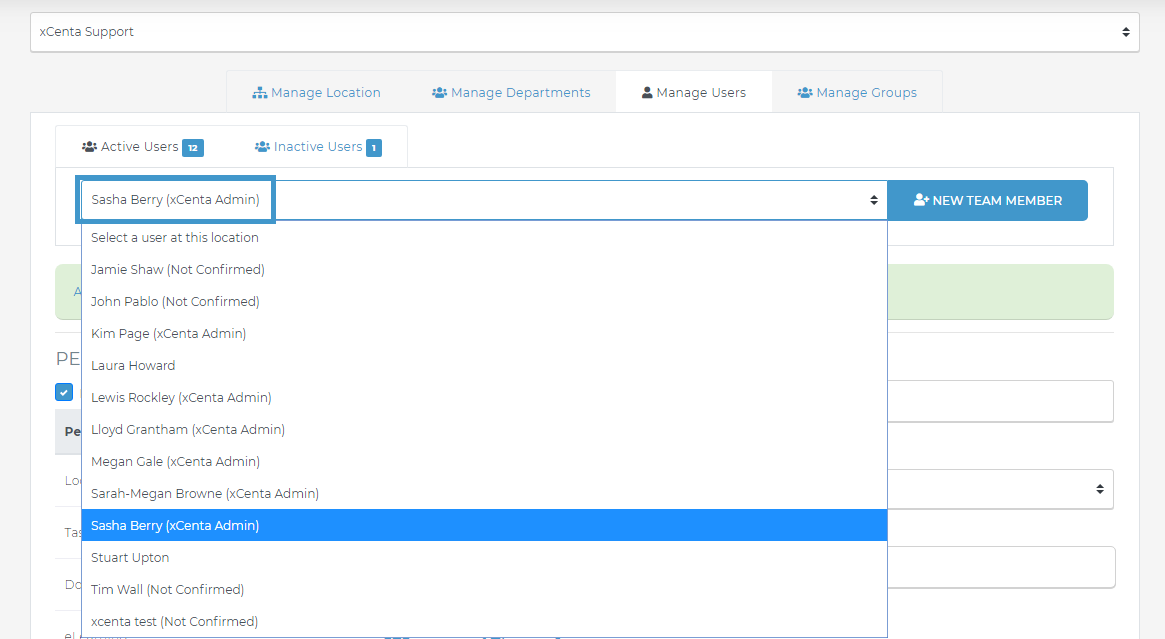Choose Stuart Upton from the user list
The height and width of the screenshot is (639, 1165).
click(484, 557)
